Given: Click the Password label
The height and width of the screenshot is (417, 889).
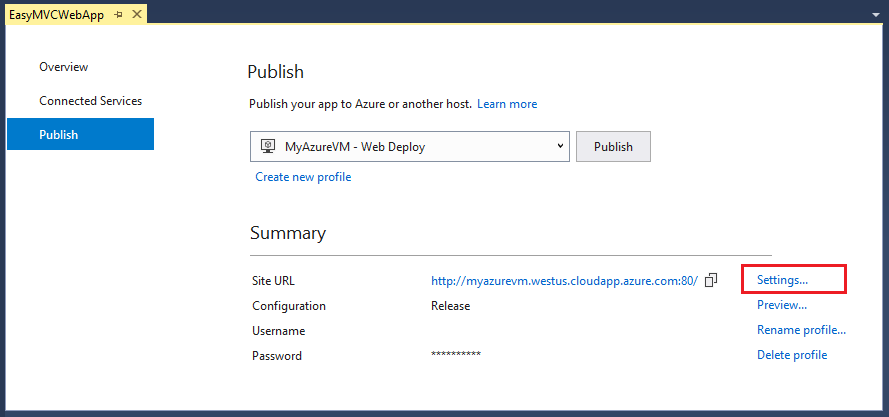Looking at the screenshot, I should 277,356.
